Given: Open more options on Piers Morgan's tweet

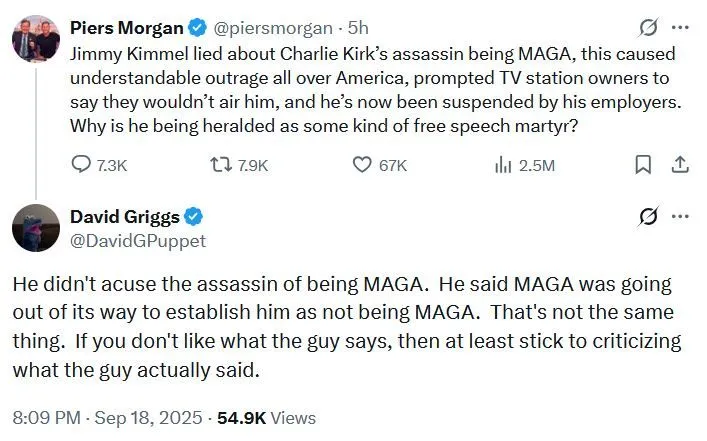Looking at the screenshot, I should tap(680, 27).
